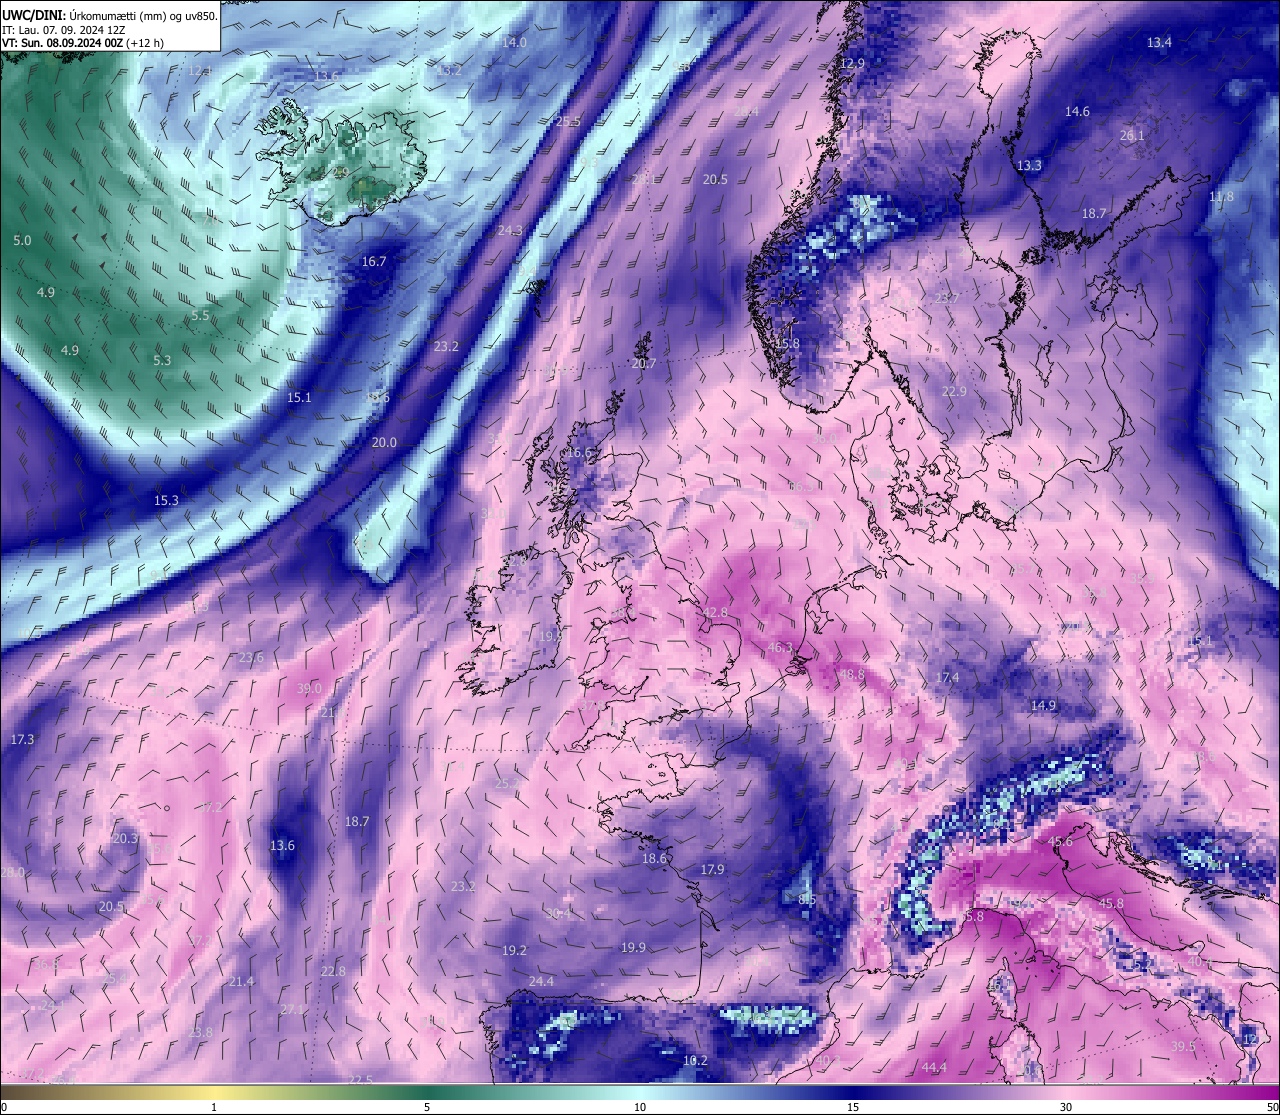Image resolution: width=1280 pixels, height=1115 pixels.
Task: Click the 21.4 value in southwest Atlantic
Action: (x=241, y=982)
